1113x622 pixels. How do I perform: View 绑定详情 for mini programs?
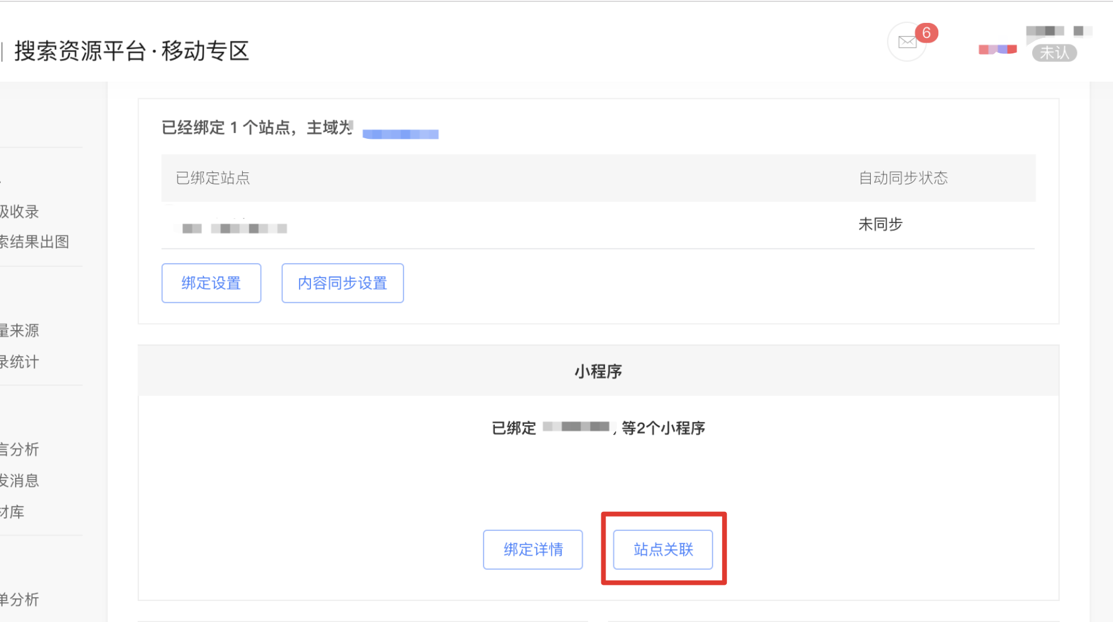coord(533,549)
